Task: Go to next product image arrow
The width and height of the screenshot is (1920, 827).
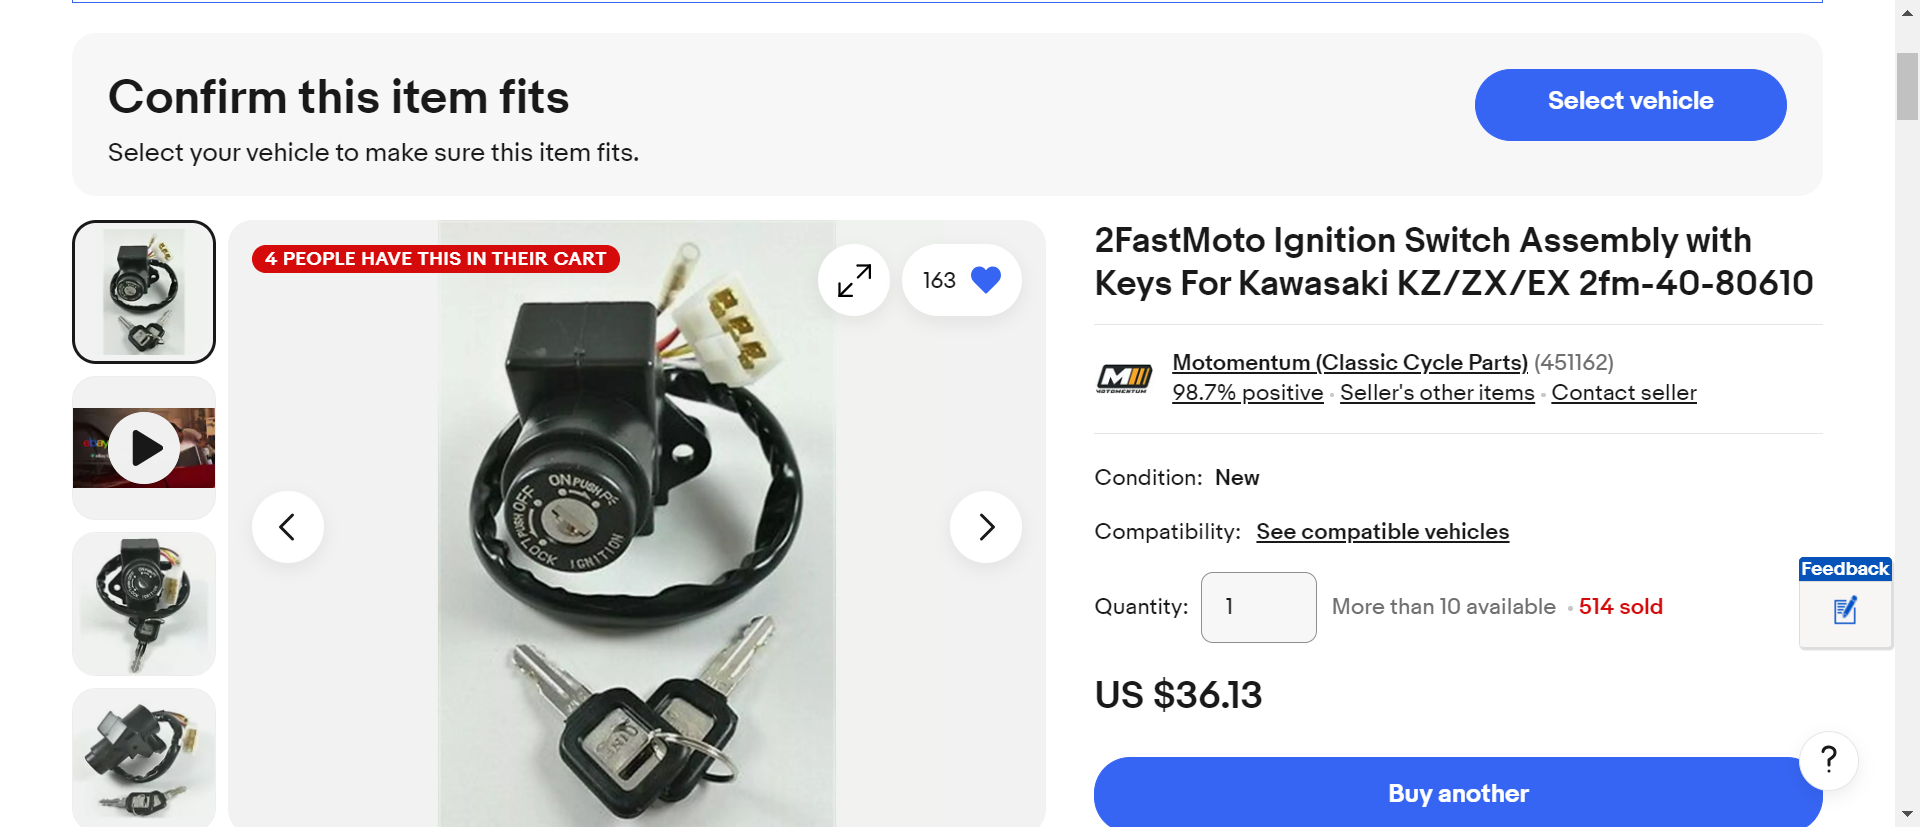Action: [986, 527]
